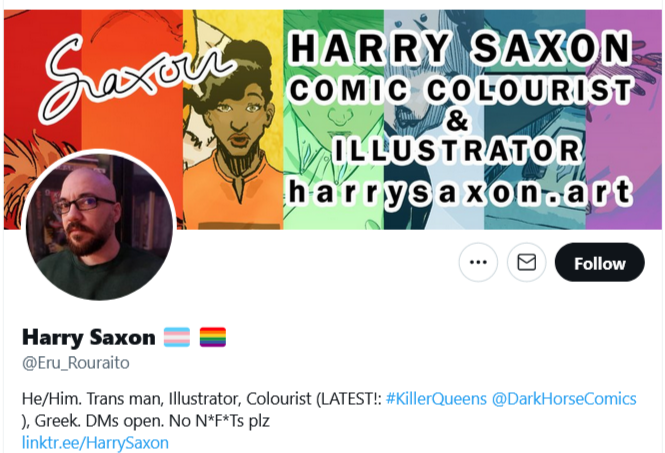Click harrysaxon.art text on the banner

[460, 192]
